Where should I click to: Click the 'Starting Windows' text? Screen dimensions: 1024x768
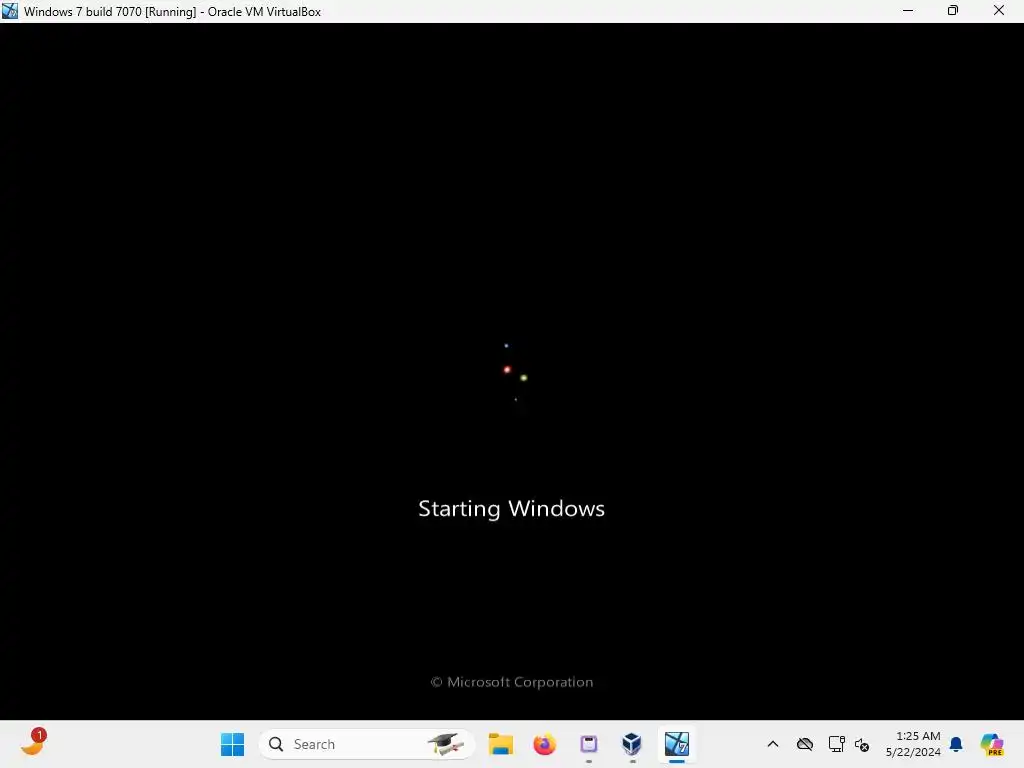(x=511, y=509)
